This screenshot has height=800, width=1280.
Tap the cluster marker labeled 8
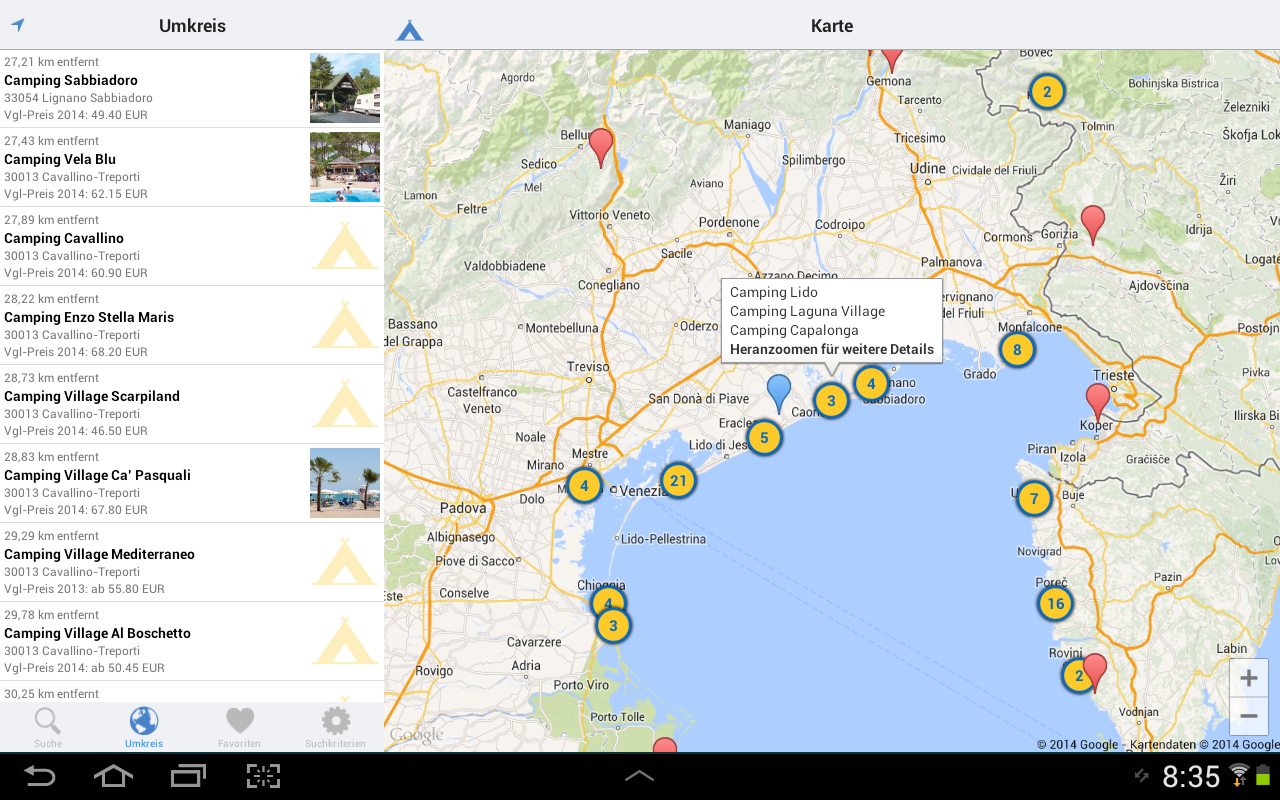(x=1017, y=350)
